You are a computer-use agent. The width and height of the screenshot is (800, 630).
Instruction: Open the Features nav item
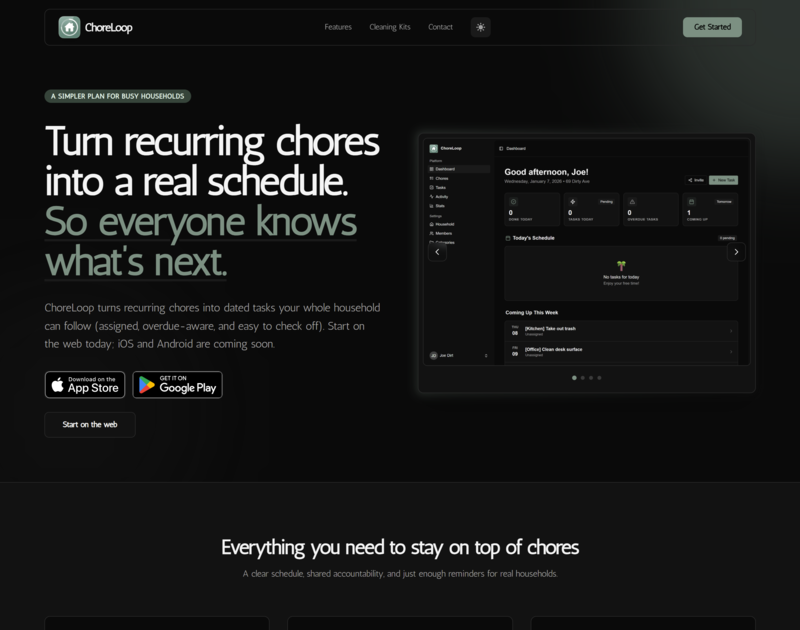[x=338, y=27]
